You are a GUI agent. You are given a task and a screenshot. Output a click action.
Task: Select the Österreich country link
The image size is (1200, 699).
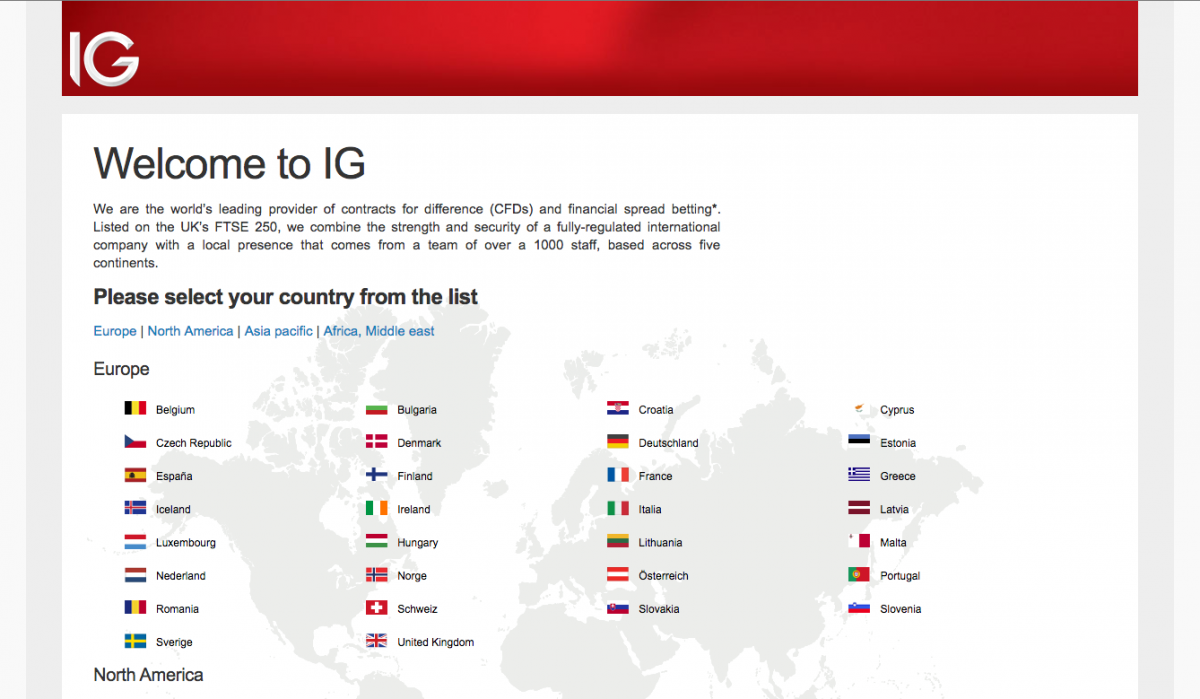coord(664,576)
